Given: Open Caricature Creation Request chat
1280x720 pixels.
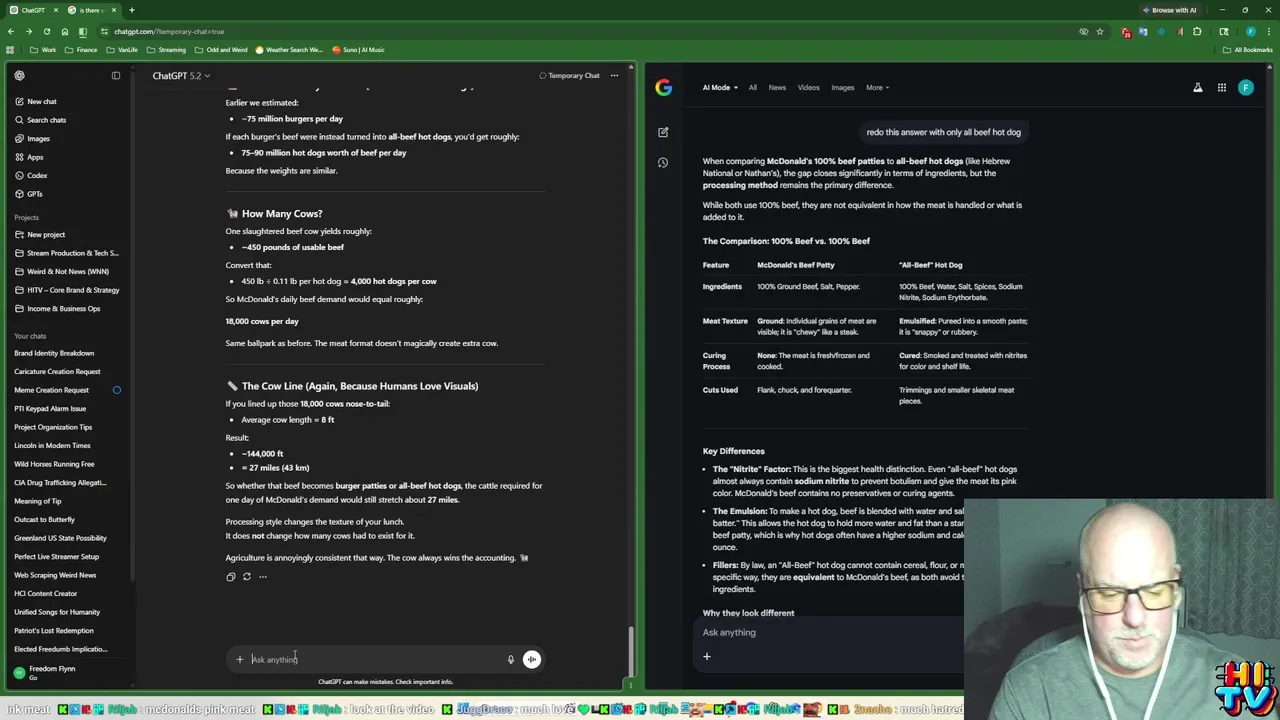Looking at the screenshot, I should [57, 371].
